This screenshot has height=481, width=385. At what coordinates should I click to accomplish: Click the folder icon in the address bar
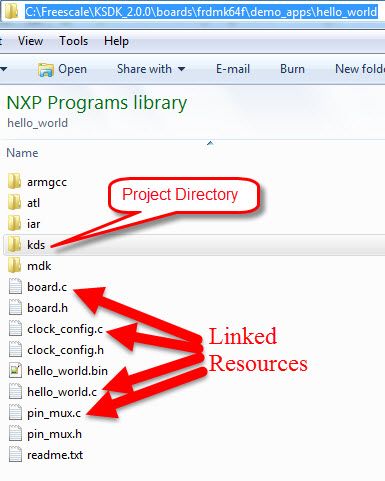[11, 12]
